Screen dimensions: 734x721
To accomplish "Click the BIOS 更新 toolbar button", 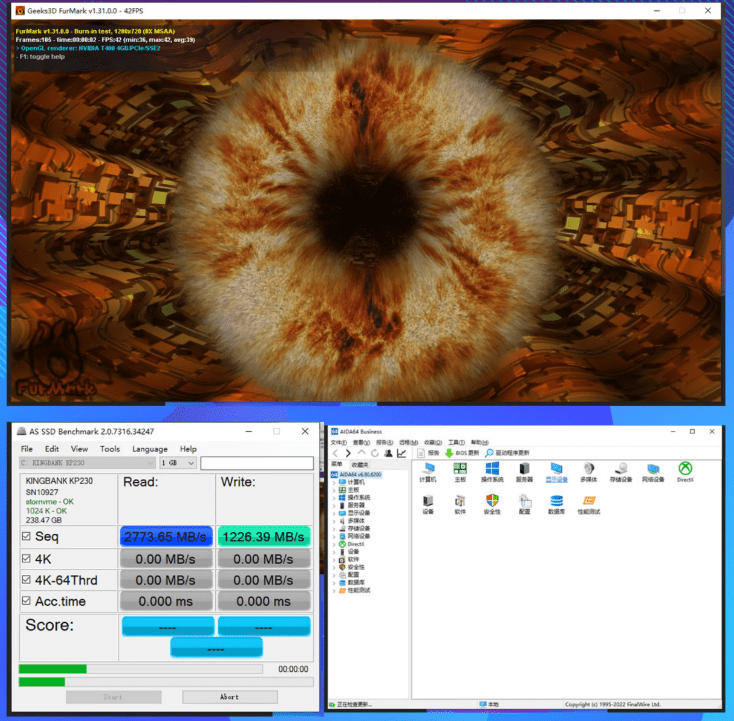I will pyautogui.click(x=462, y=453).
